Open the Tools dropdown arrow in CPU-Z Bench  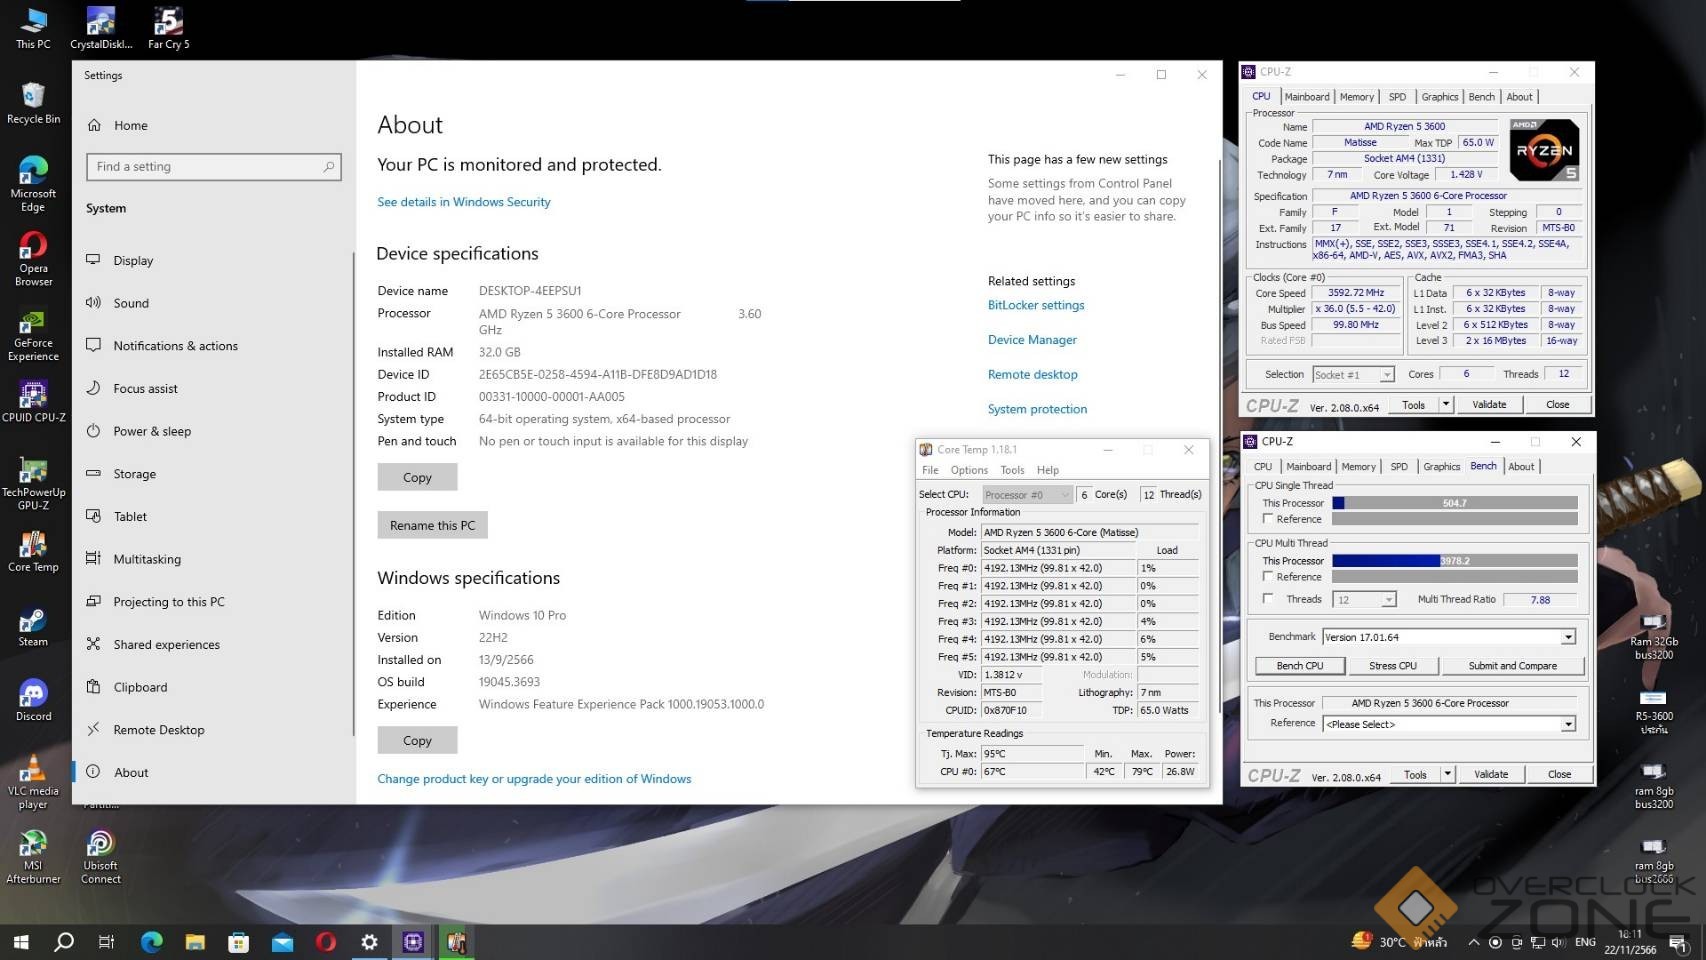1447,774
